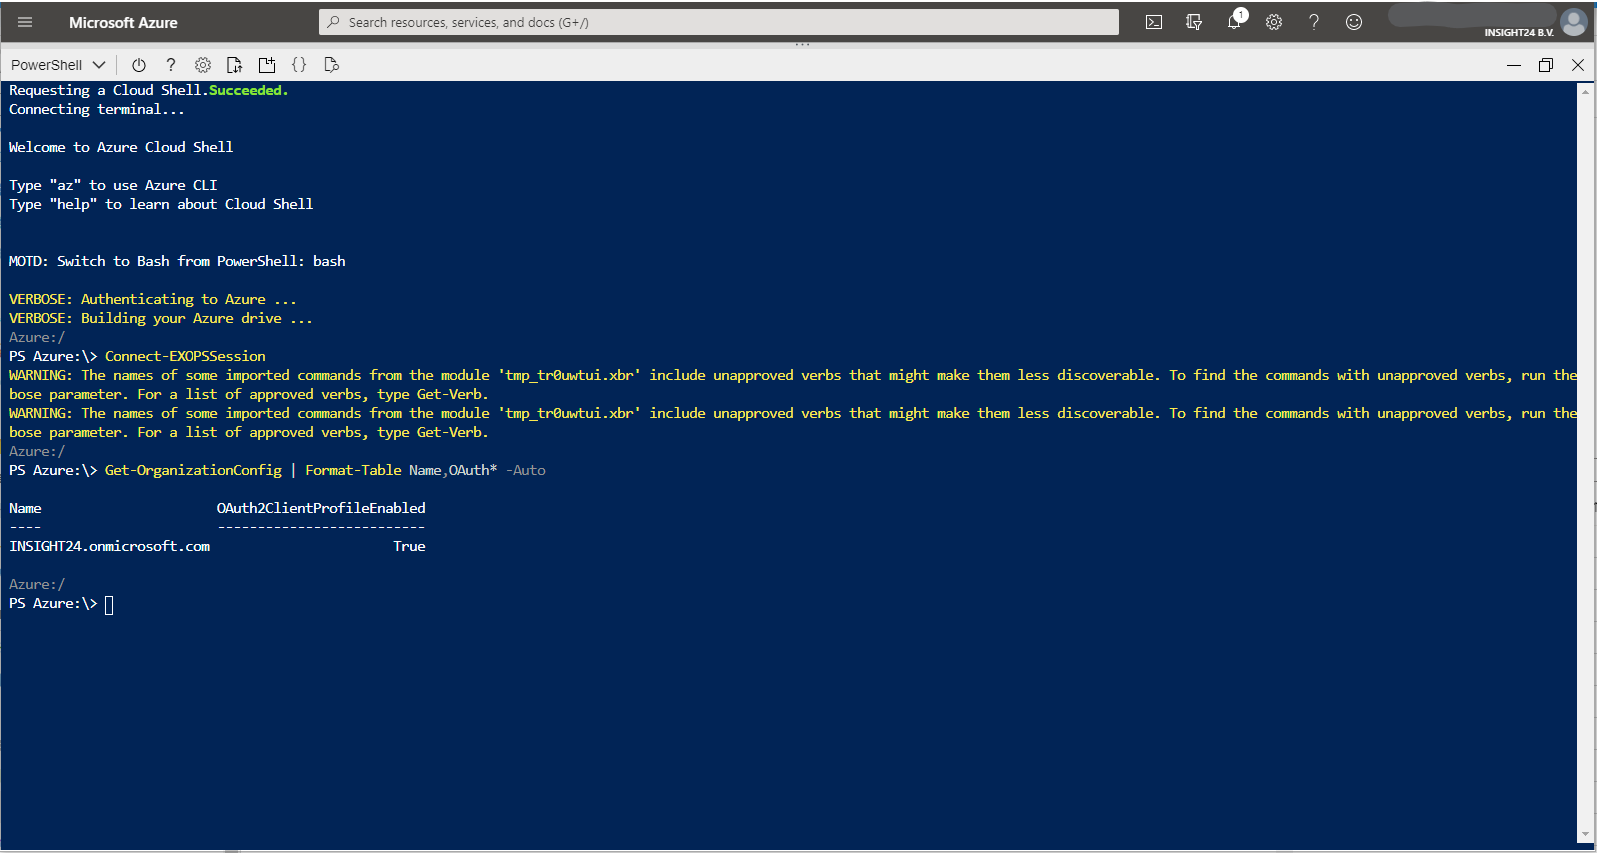
Task: Click the terminal cursor at the PS prompt
Action: pyautogui.click(x=109, y=605)
